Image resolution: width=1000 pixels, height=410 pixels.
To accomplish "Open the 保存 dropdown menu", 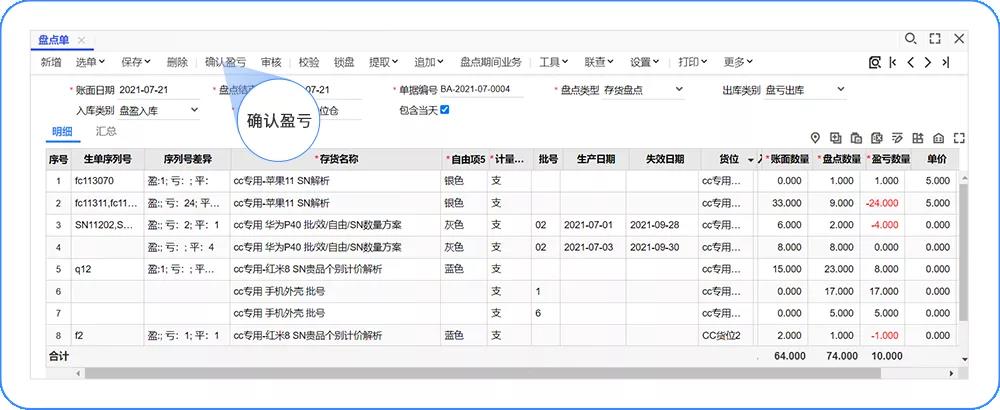I will point(136,62).
